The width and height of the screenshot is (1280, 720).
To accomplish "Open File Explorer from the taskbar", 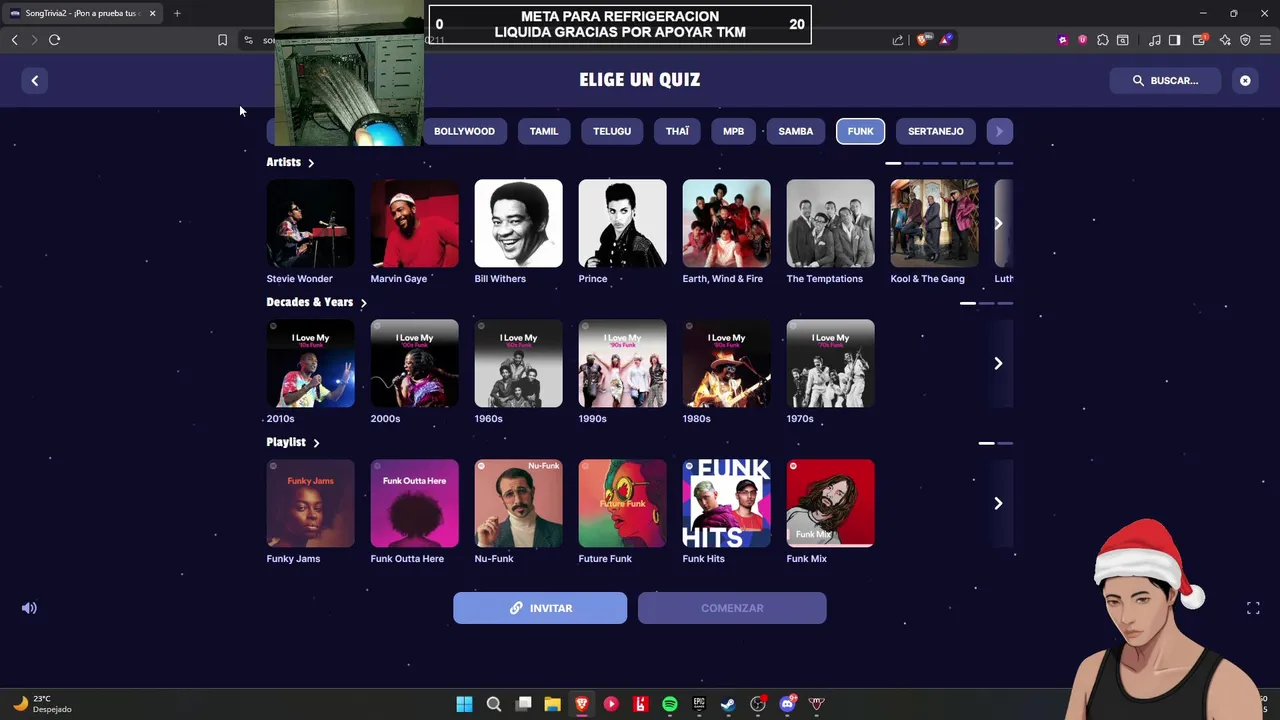I will pos(552,704).
